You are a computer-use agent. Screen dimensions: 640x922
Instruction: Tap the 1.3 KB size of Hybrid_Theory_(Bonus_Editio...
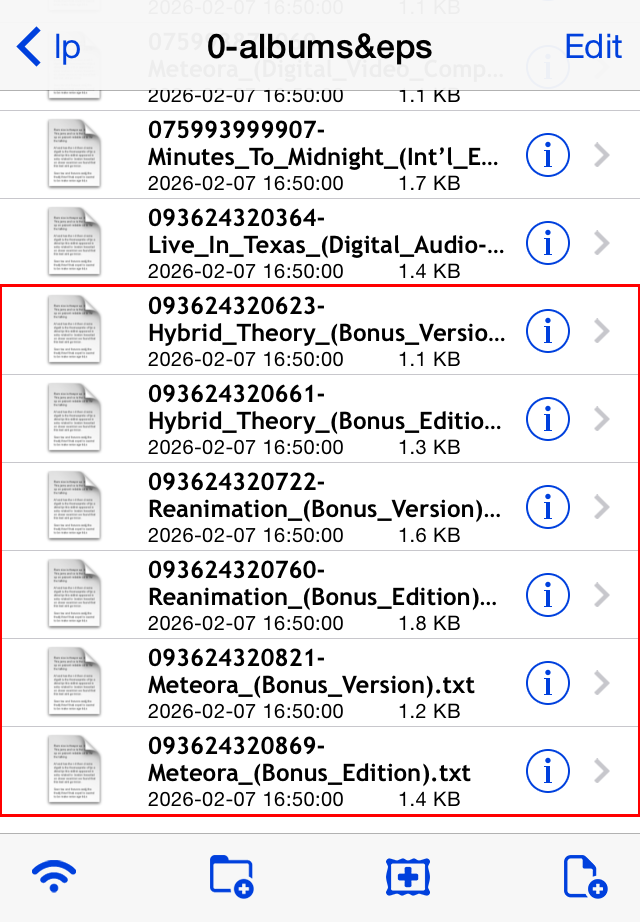pos(429,447)
